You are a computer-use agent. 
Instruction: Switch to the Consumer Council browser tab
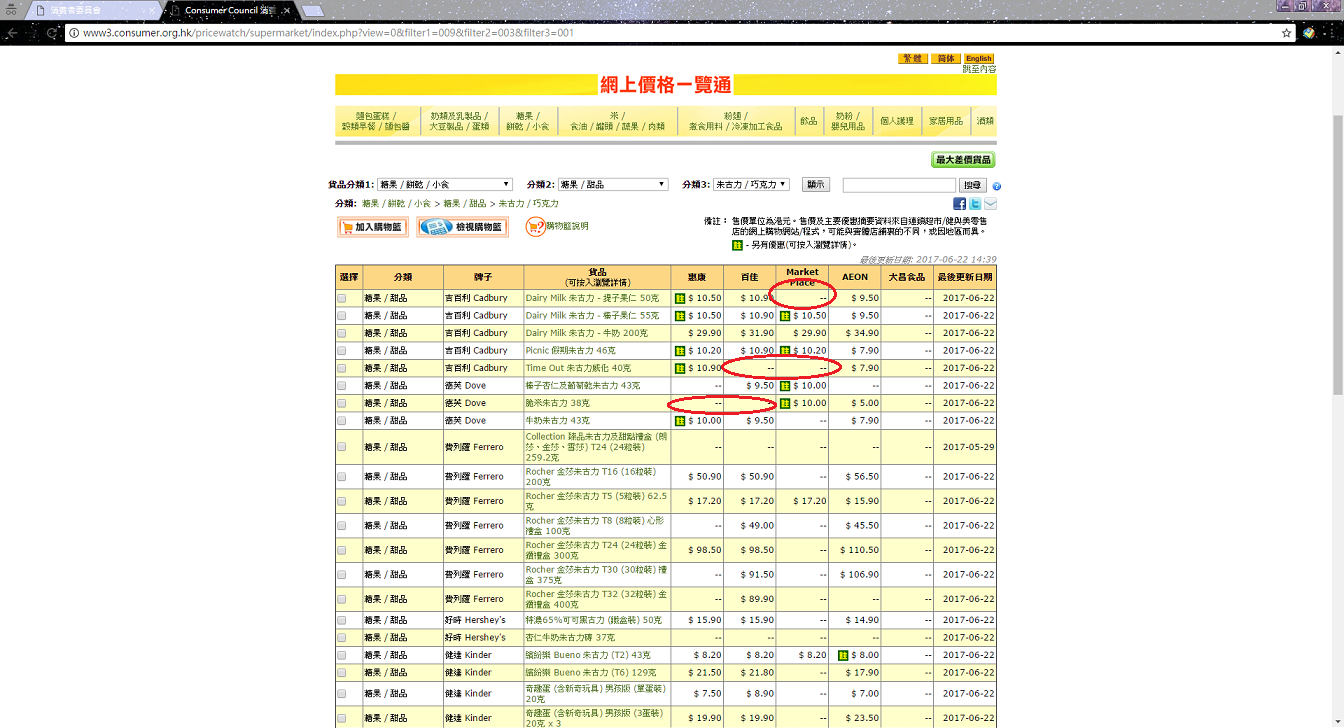pyautogui.click(x=230, y=10)
